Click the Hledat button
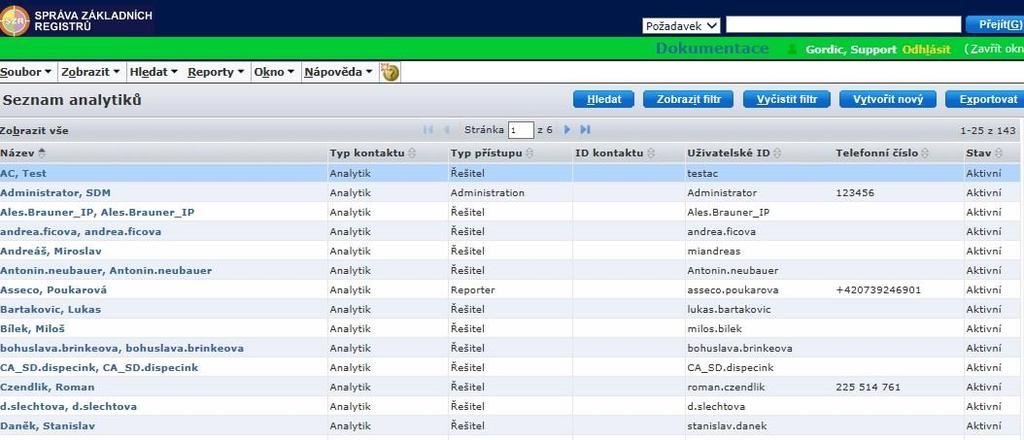This screenshot has height=440, width=1024. pyautogui.click(x=603, y=99)
